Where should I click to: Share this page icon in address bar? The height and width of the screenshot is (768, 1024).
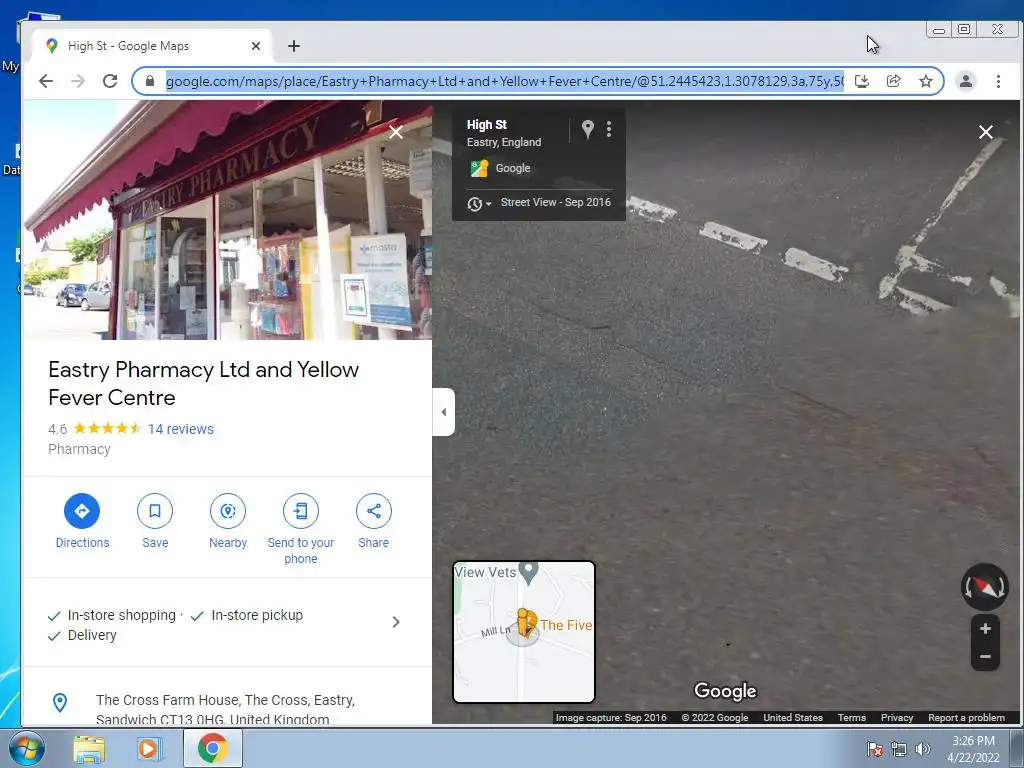[x=893, y=81]
